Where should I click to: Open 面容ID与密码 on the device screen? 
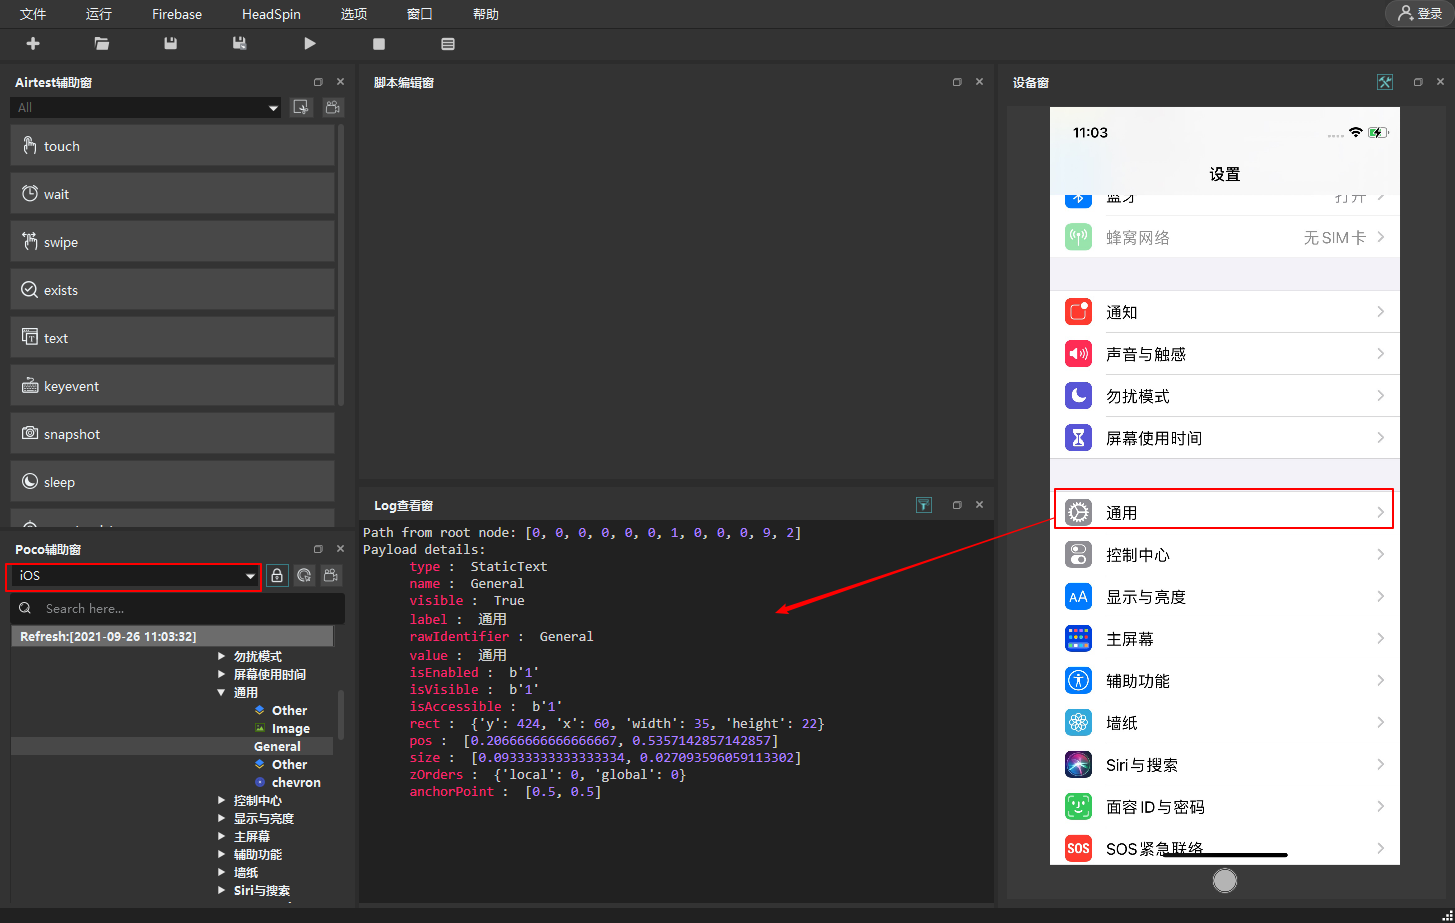click(x=1225, y=806)
